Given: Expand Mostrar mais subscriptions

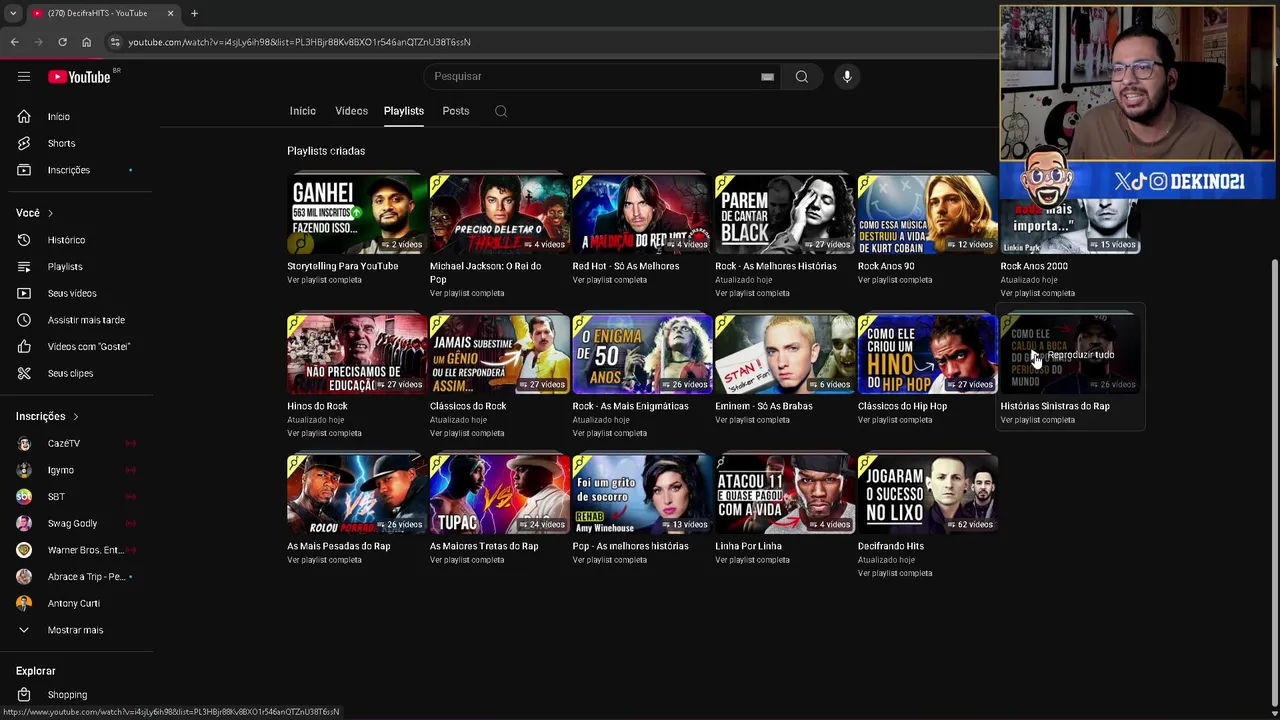Looking at the screenshot, I should coord(77,630).
